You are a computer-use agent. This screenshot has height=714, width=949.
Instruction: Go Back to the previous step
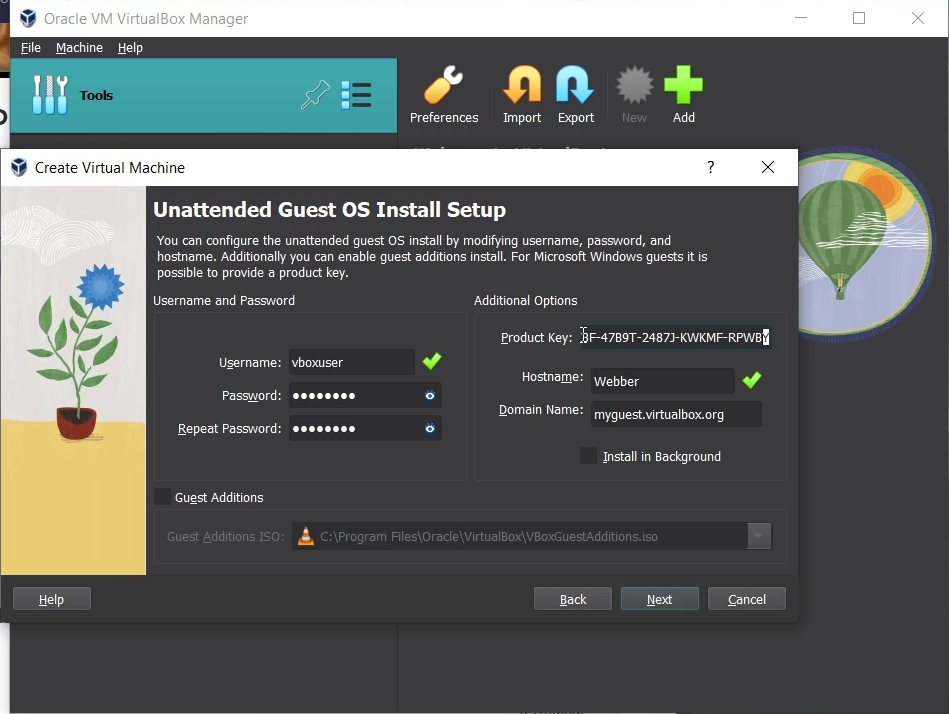point(573,599)
